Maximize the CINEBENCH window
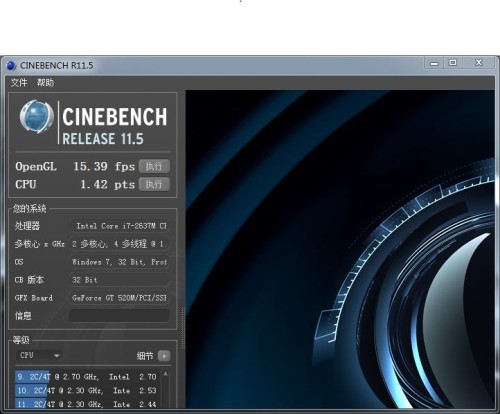 point(453,63)
